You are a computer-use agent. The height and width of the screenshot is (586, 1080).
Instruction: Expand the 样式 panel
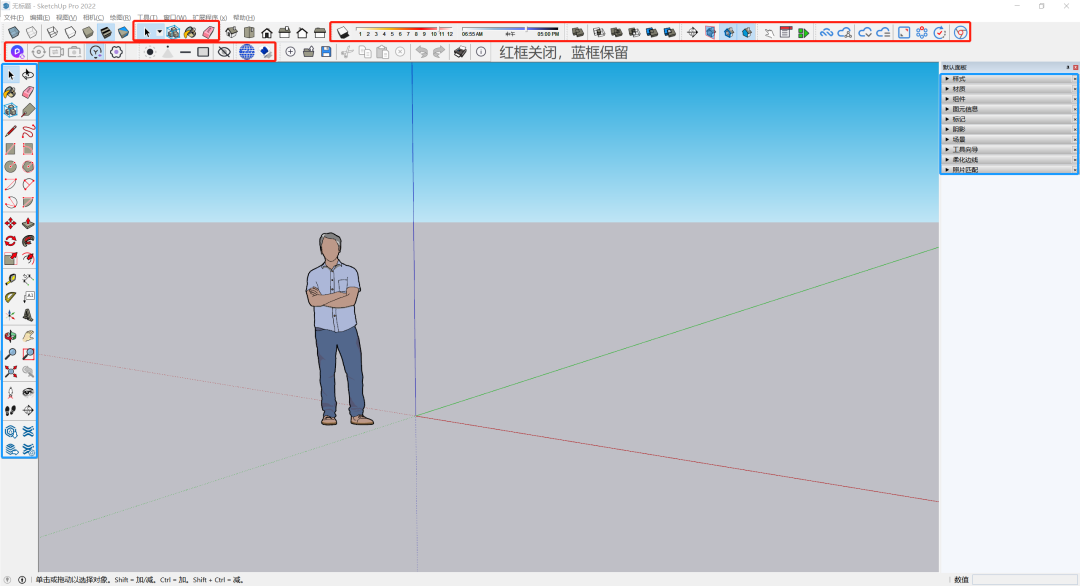click(1009, 79)
